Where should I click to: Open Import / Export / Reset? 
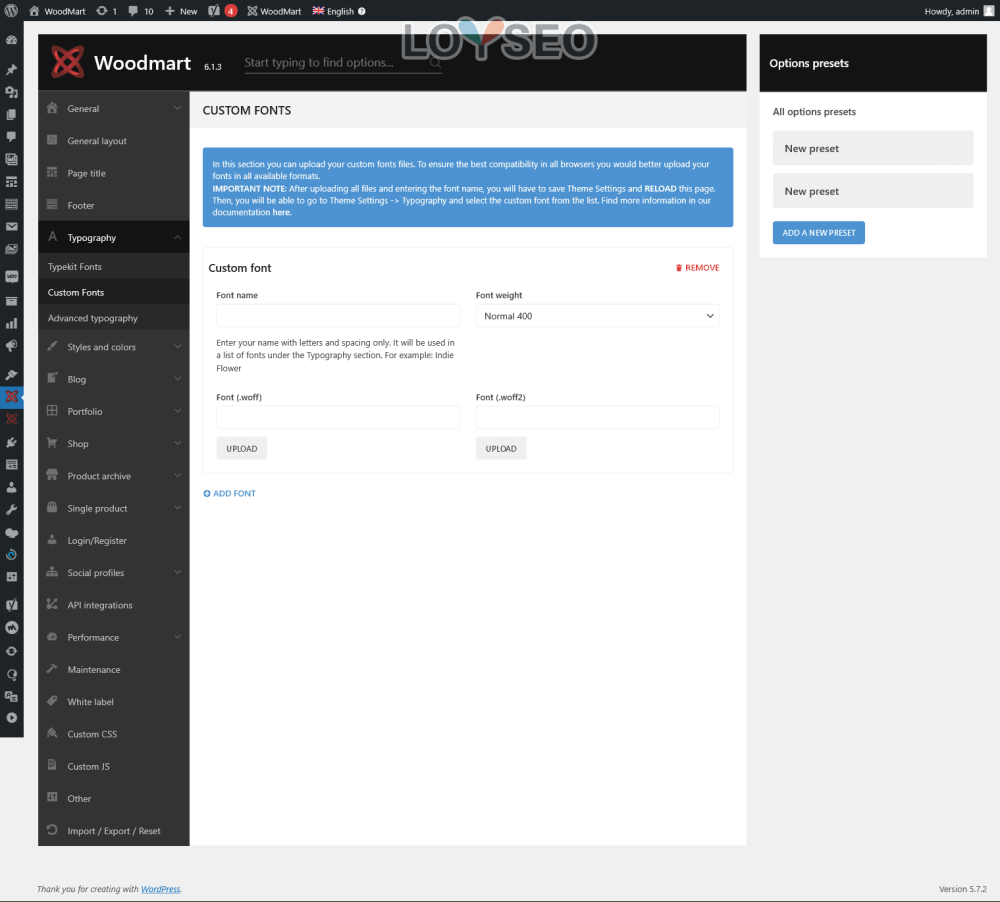pyautogui.click(x=114, y=831)
